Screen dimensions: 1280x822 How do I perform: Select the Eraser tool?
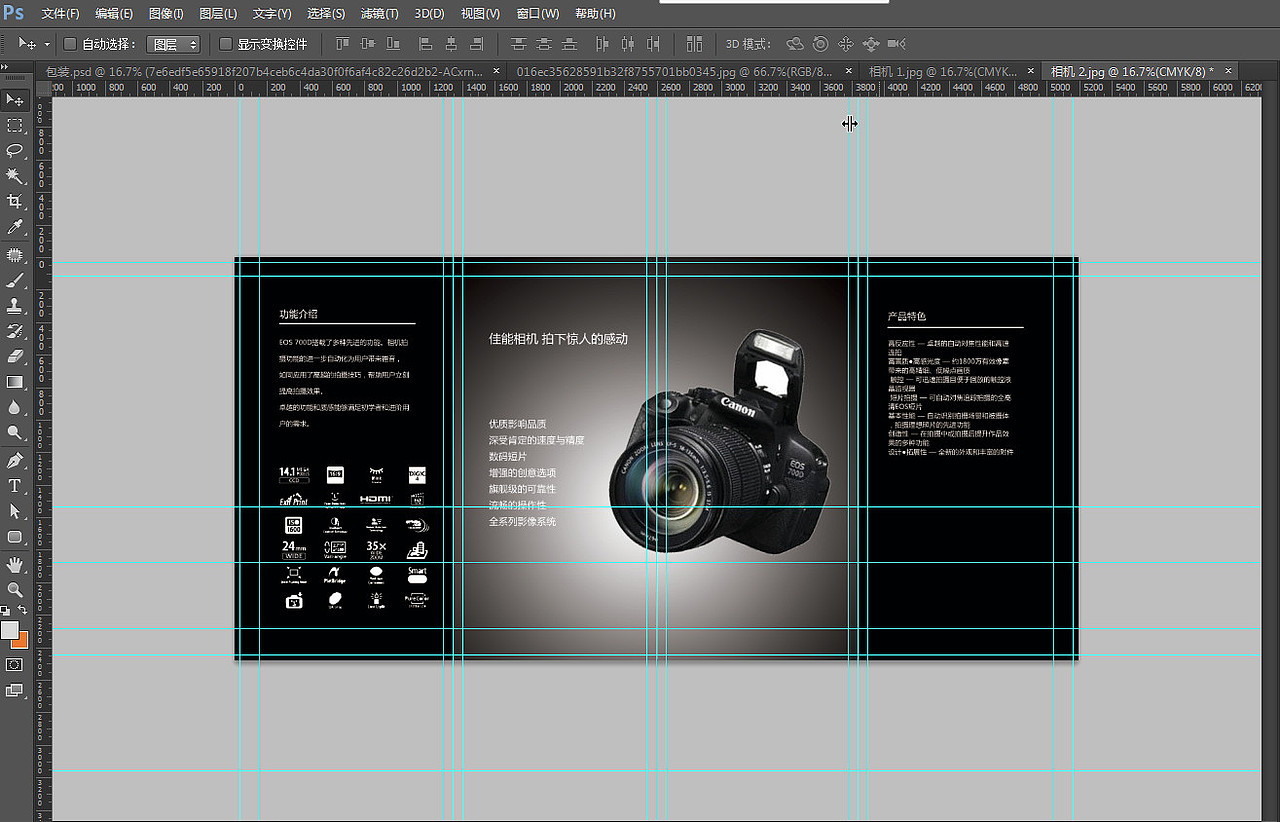tap(15, 356)
